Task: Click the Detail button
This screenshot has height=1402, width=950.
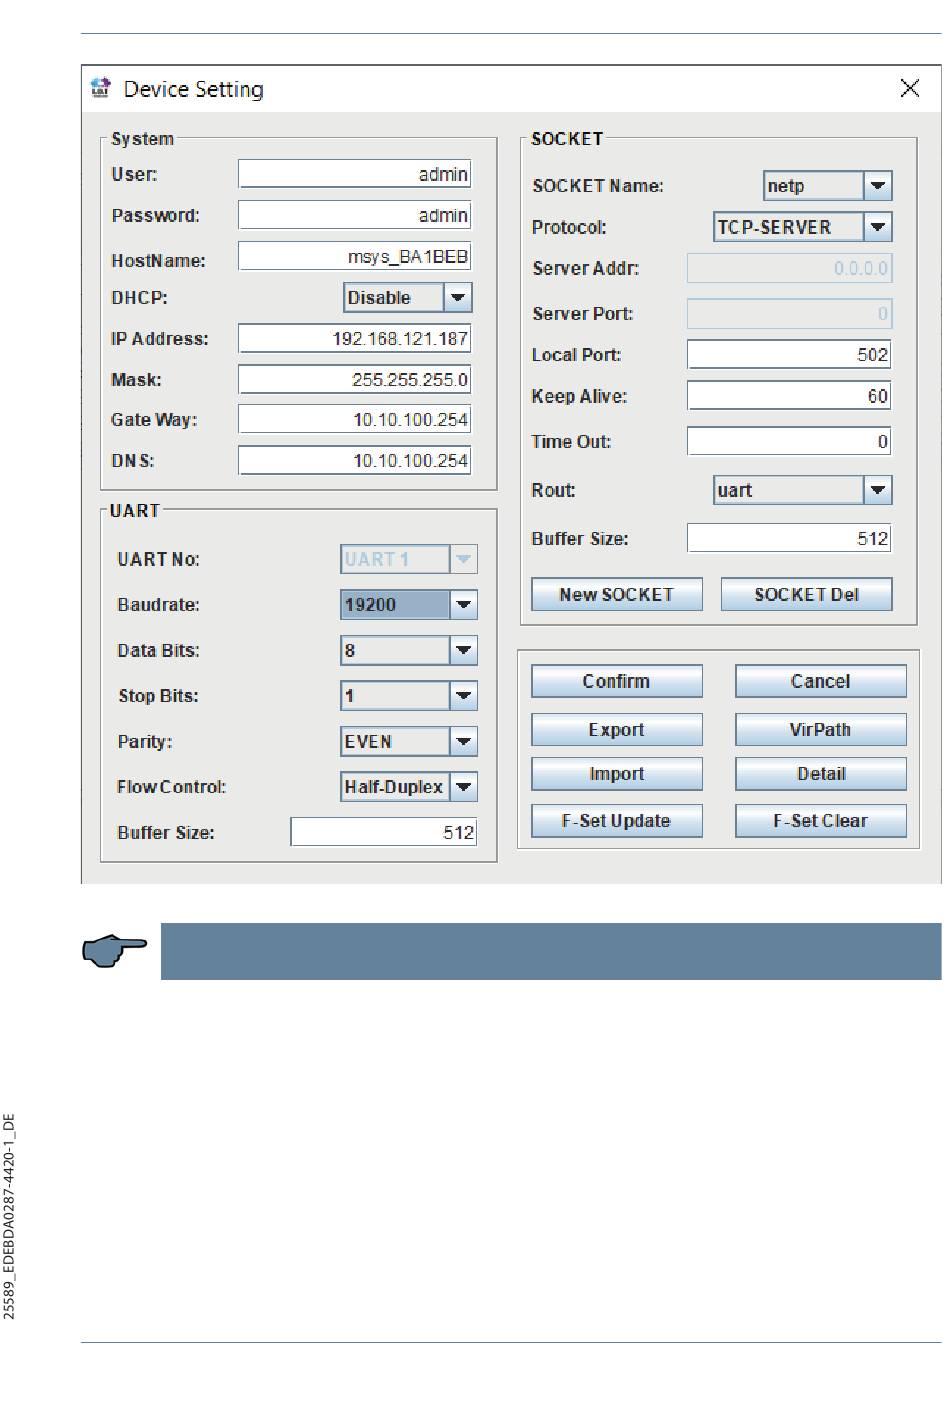Action: click(x=820, y=774)
